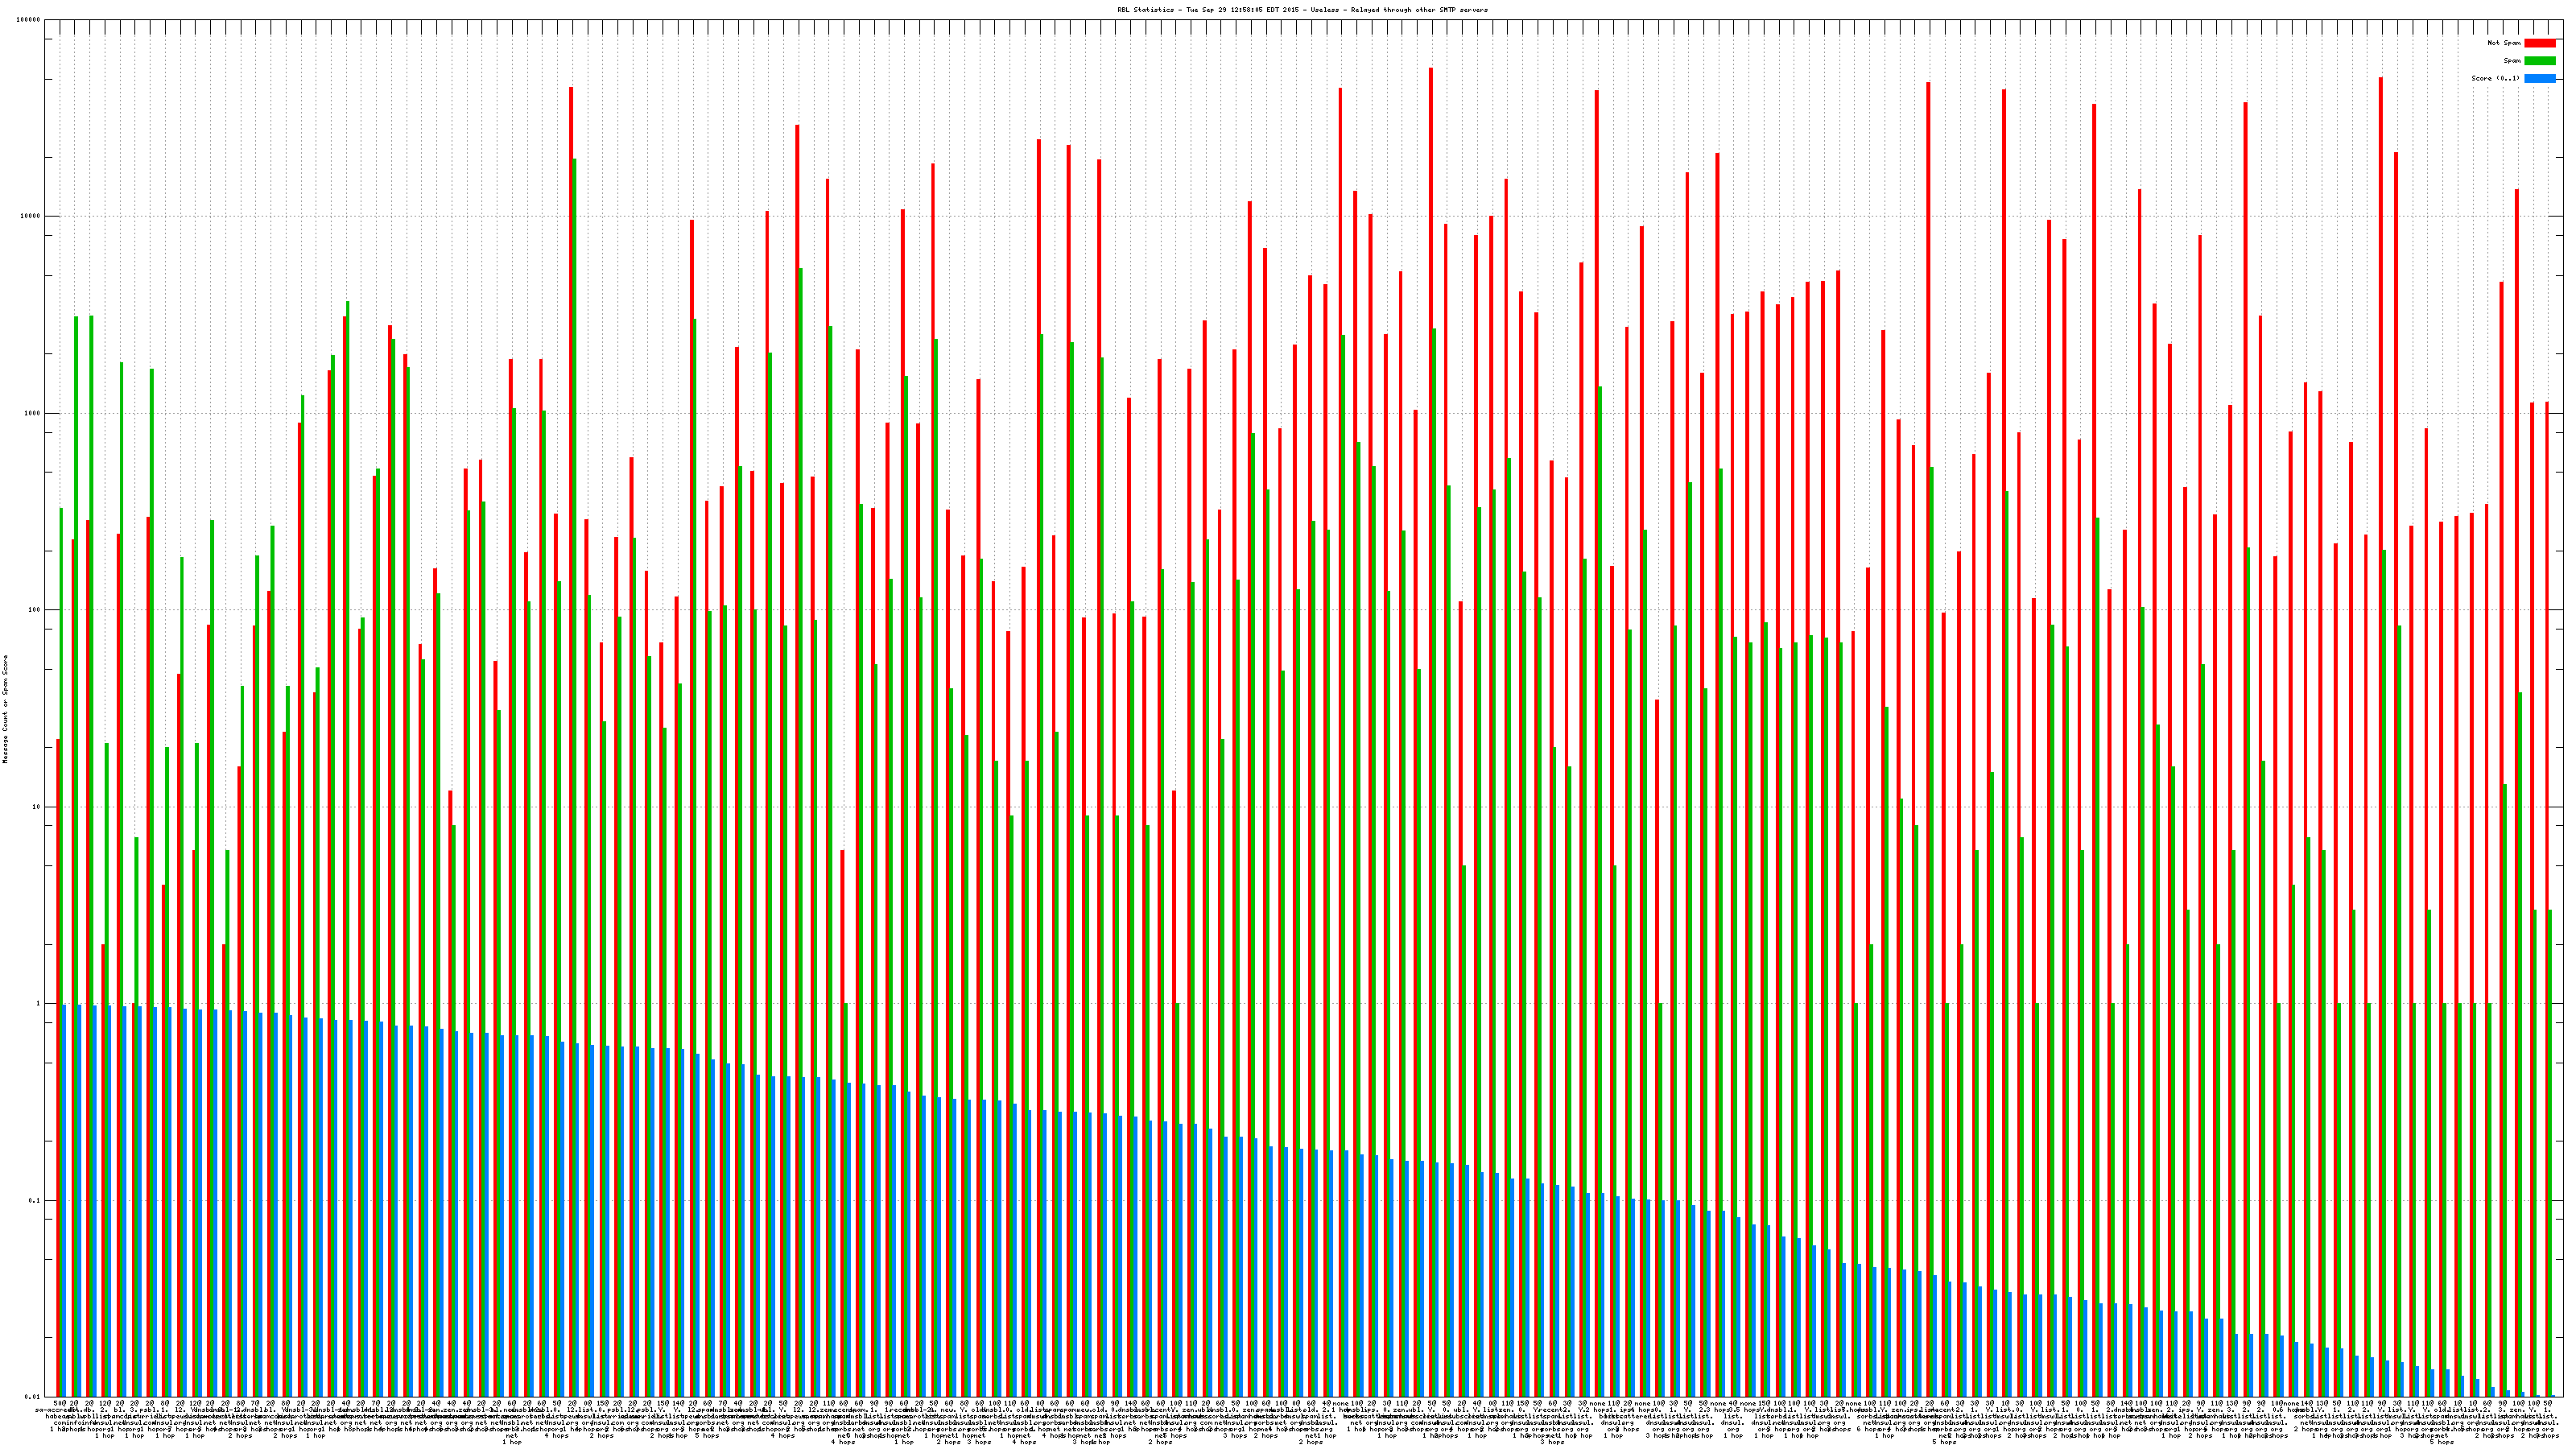Click the 100000 y-axis tick label
2576x1449 pixels.
point(29,20)
